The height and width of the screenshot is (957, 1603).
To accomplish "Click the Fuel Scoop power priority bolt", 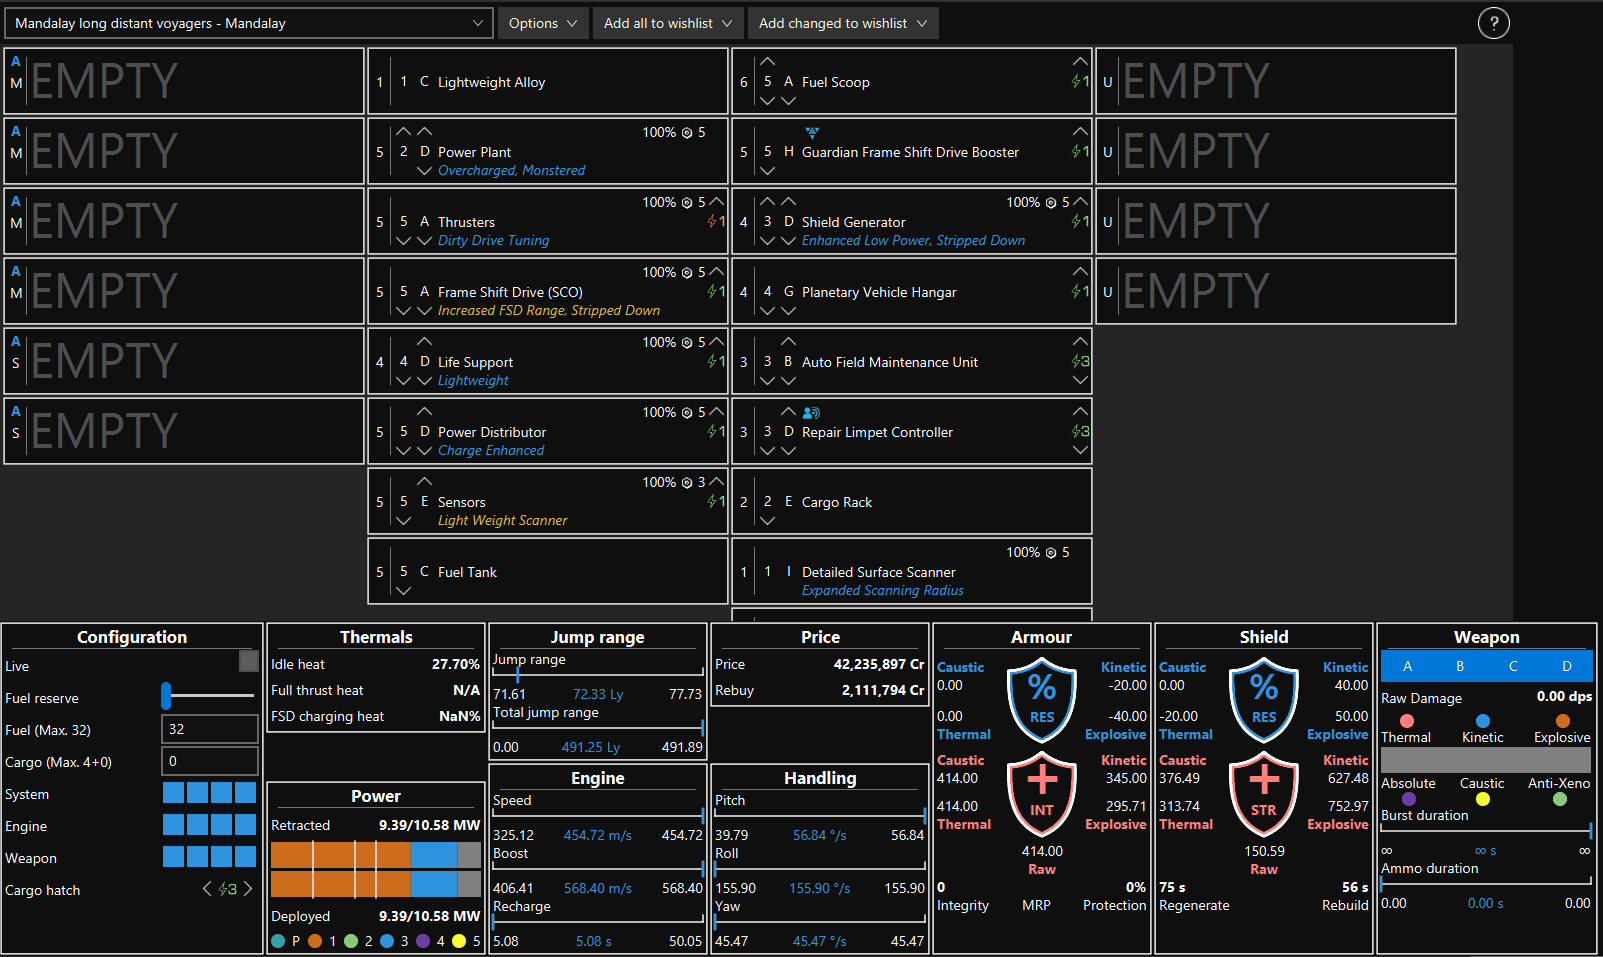I will (x=1079, y=82).
